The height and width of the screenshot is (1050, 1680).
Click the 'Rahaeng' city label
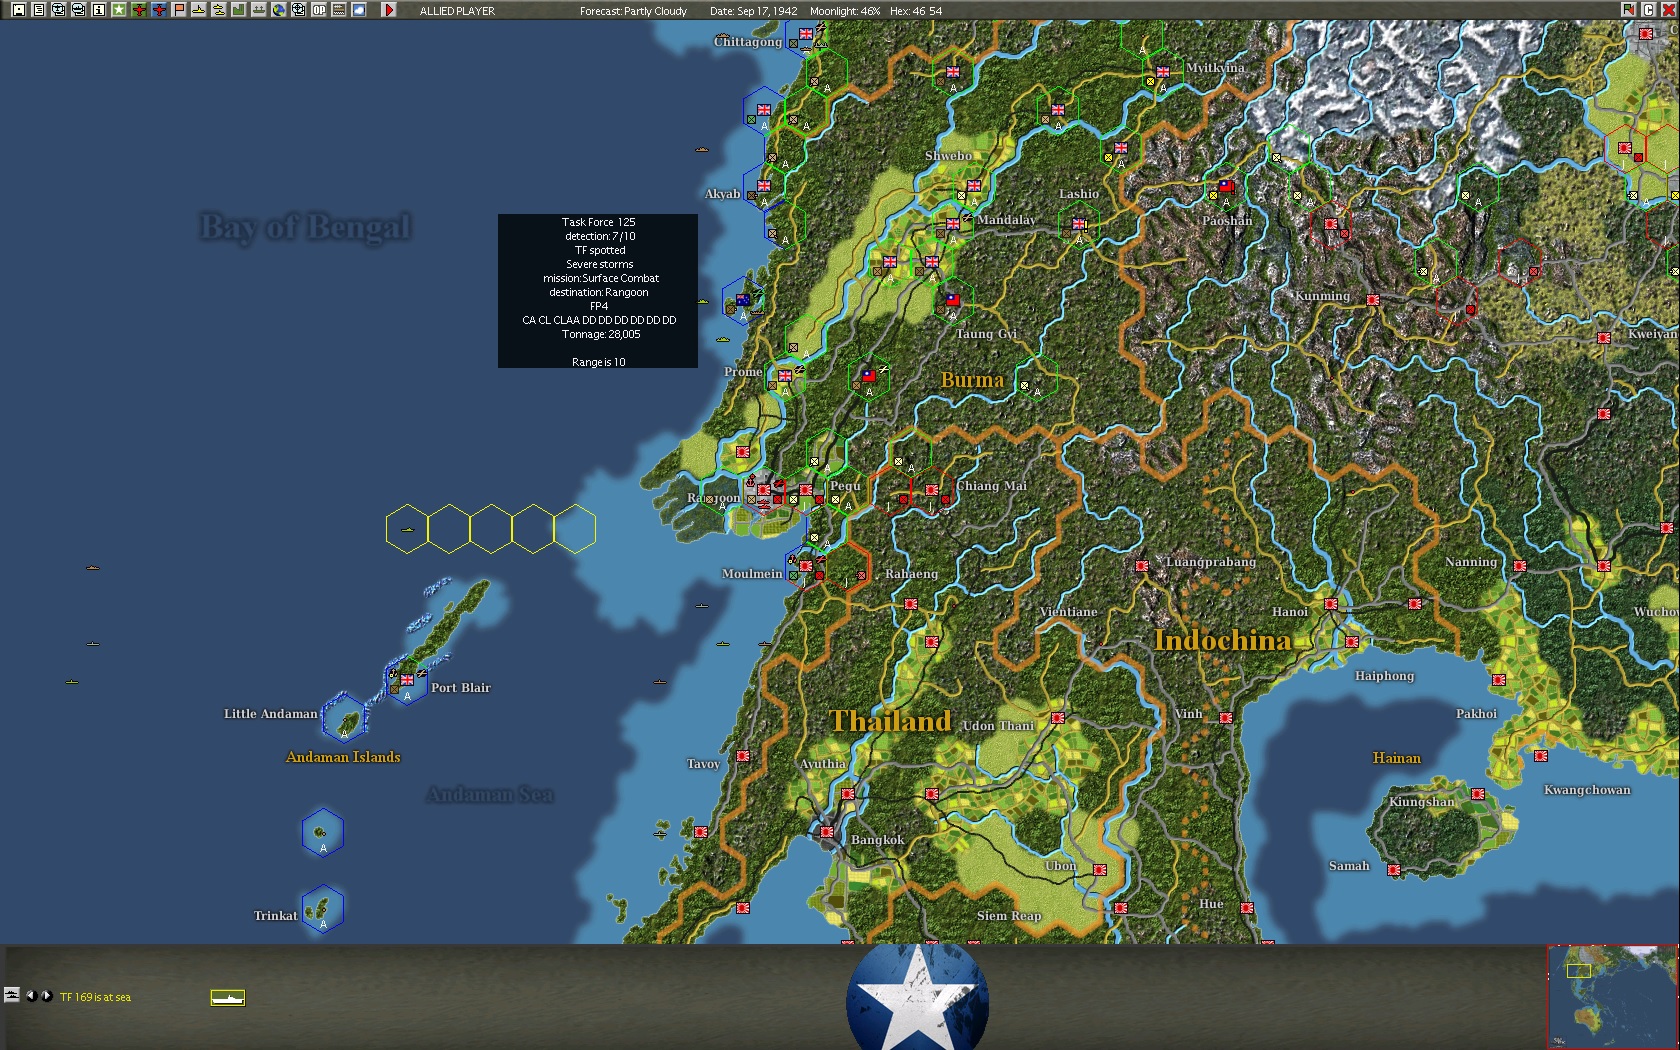click(911, 574)
